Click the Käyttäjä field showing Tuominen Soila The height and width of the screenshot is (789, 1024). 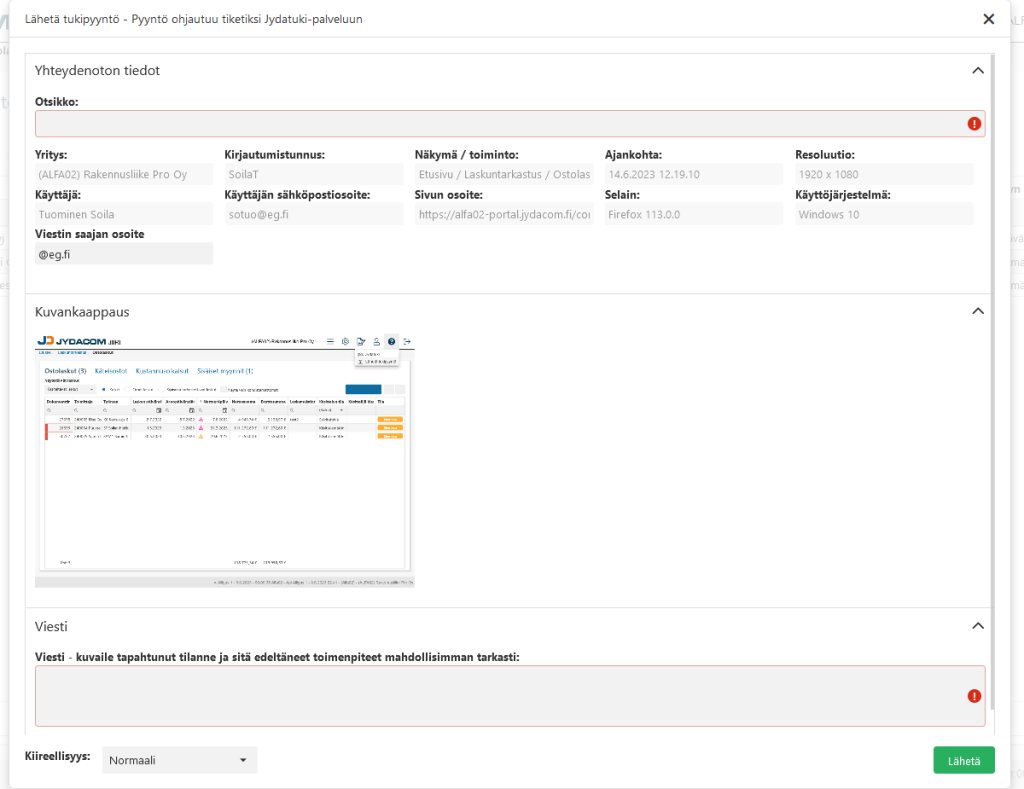pos(124,214)
